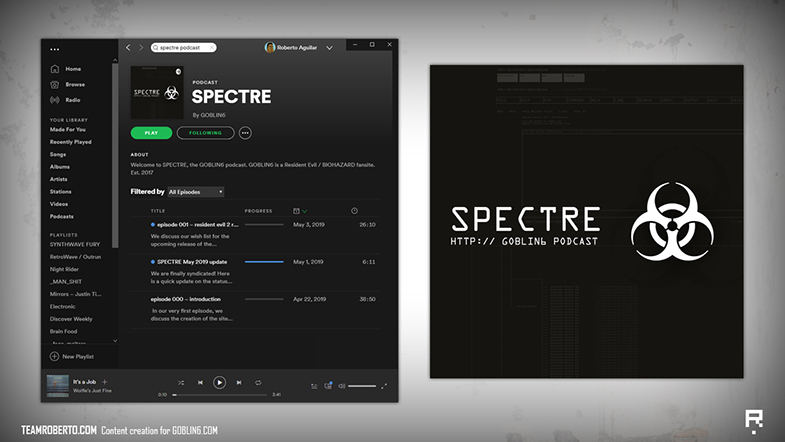Open Browse in the sidebar

75,85
